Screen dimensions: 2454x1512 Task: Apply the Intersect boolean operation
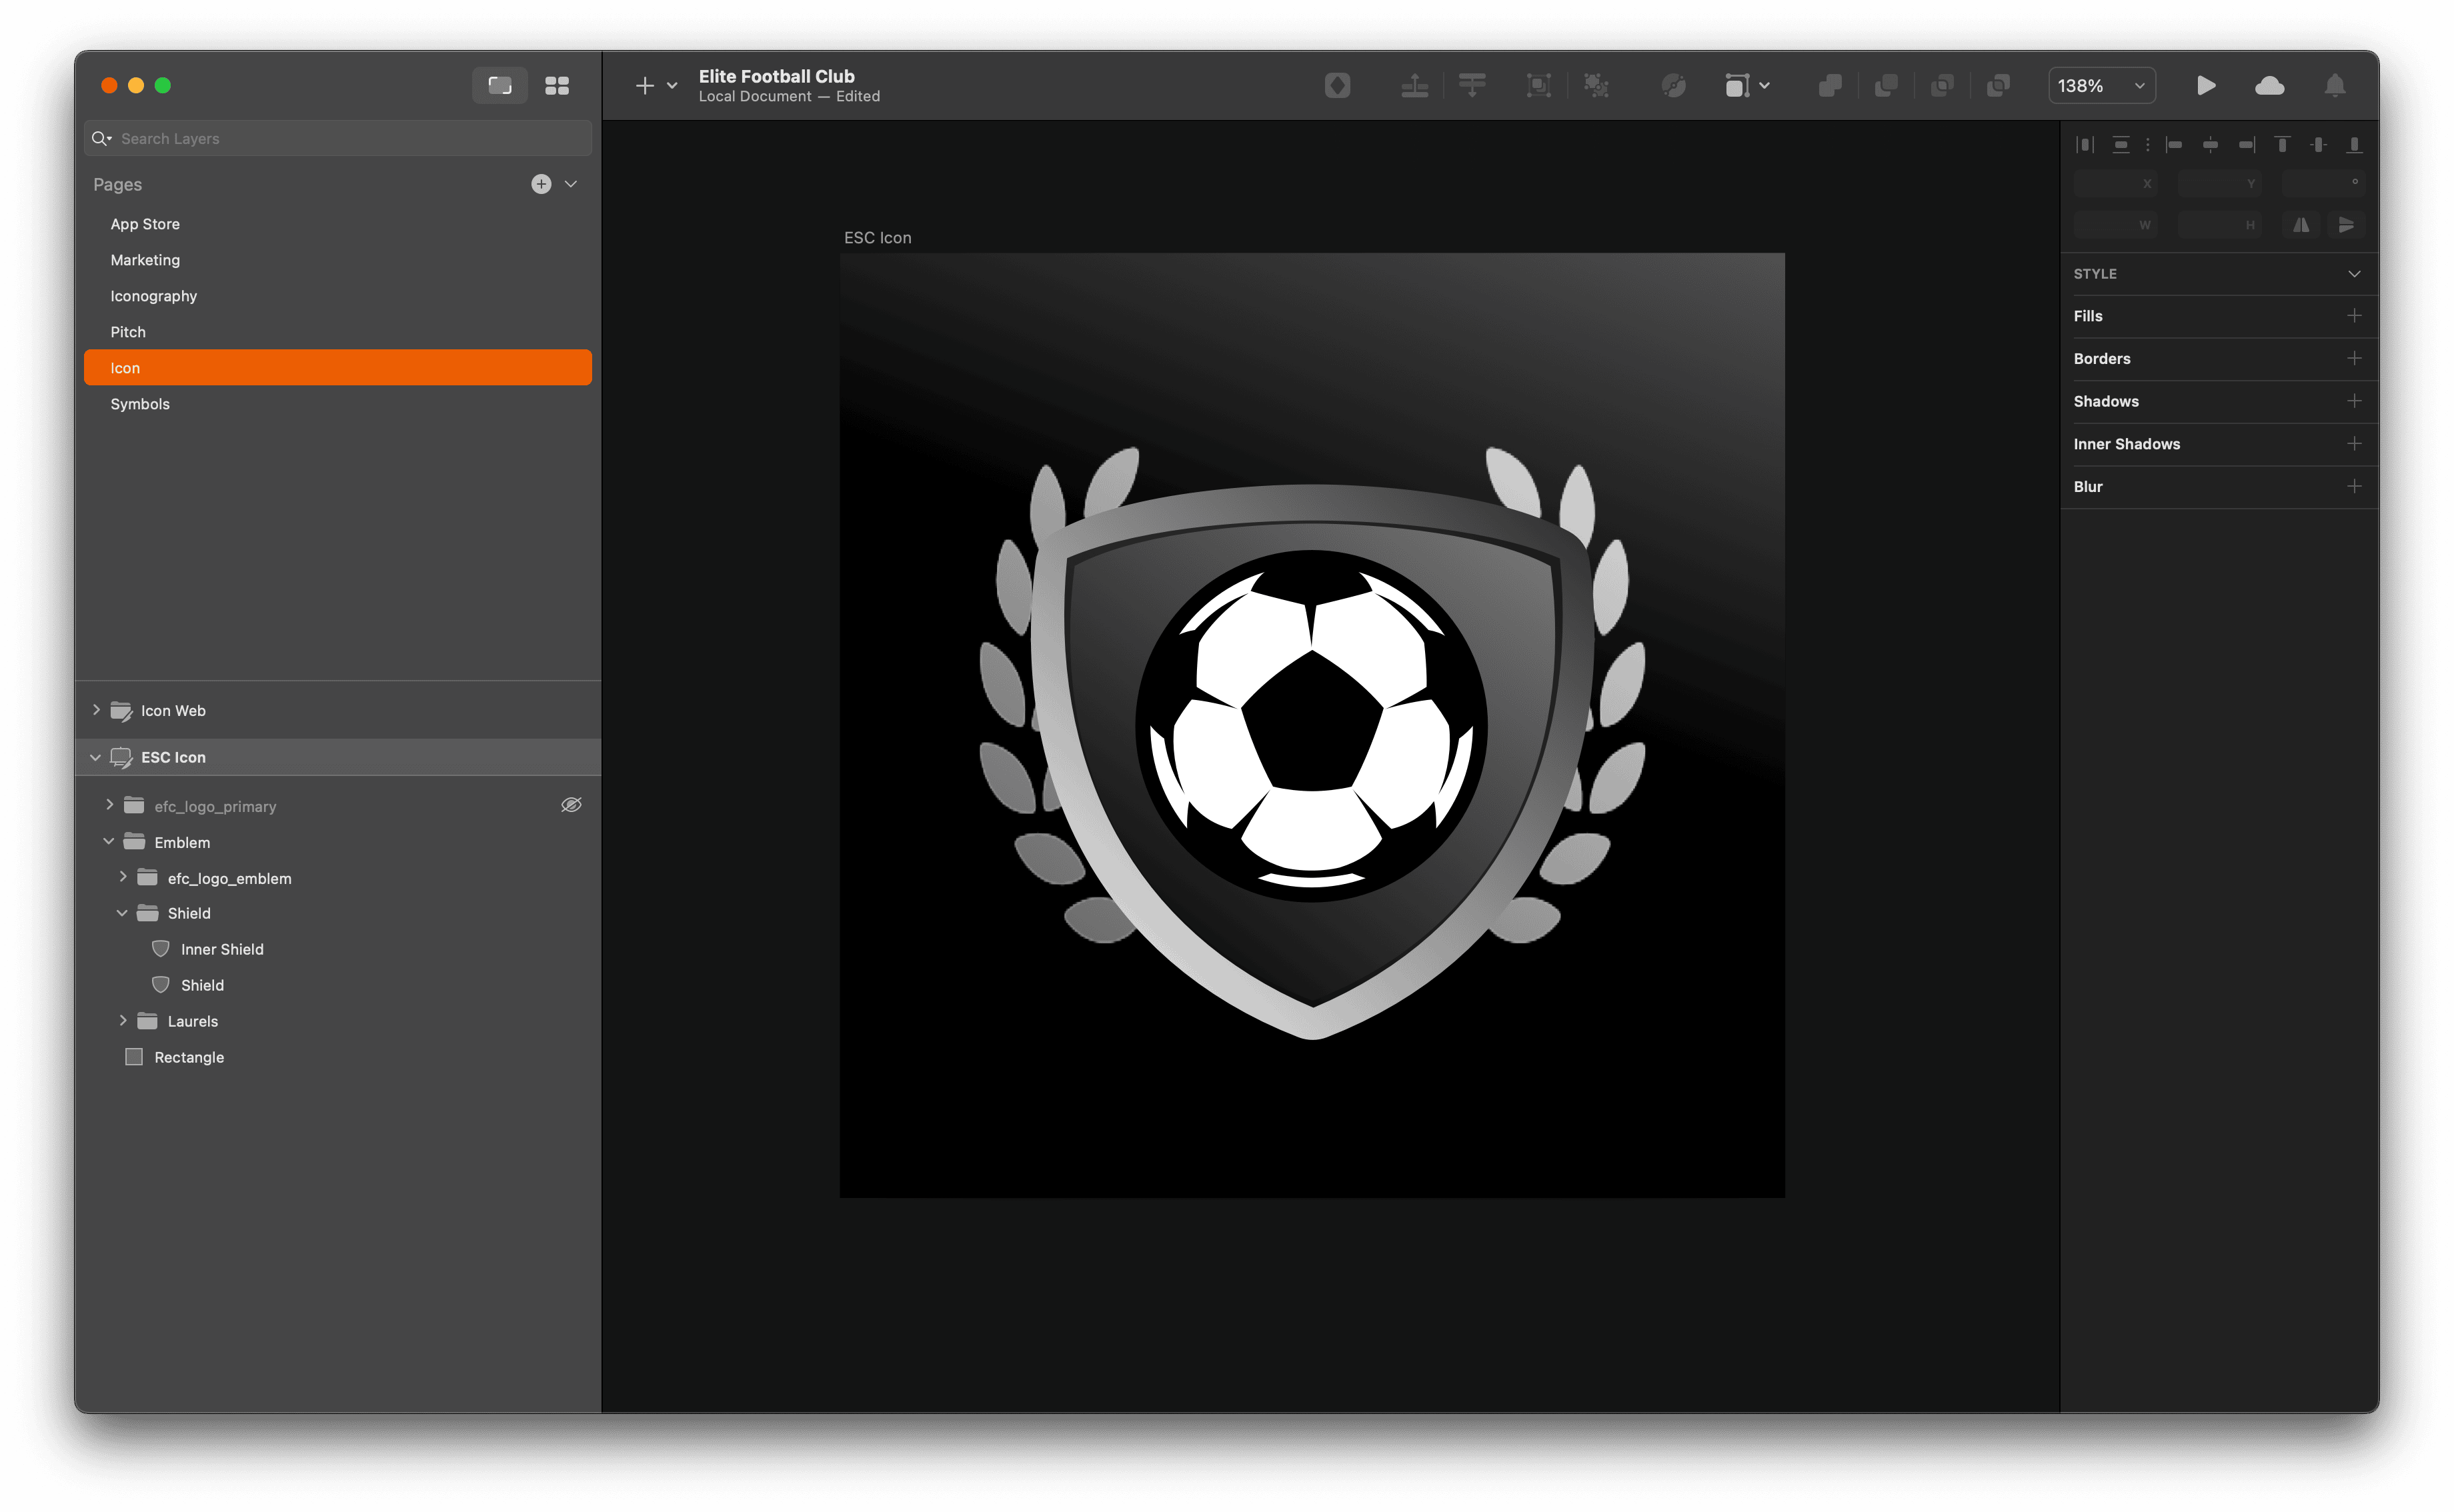pyautogui.click(x=1942, y=86)
